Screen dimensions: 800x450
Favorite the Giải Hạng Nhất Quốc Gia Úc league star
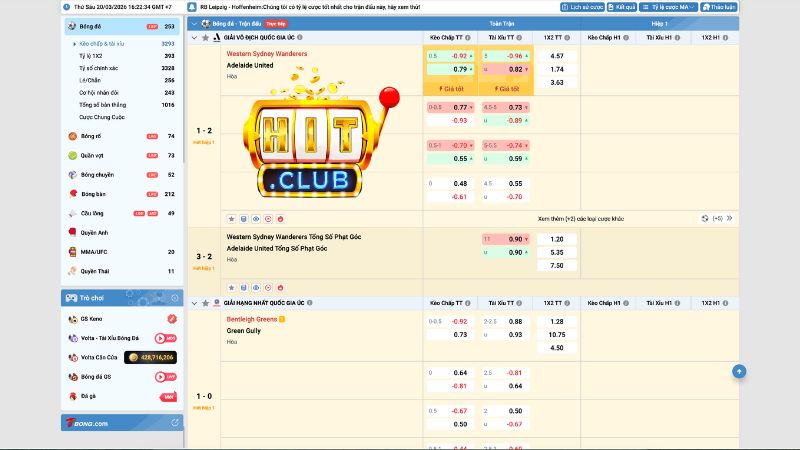(205, 303)
